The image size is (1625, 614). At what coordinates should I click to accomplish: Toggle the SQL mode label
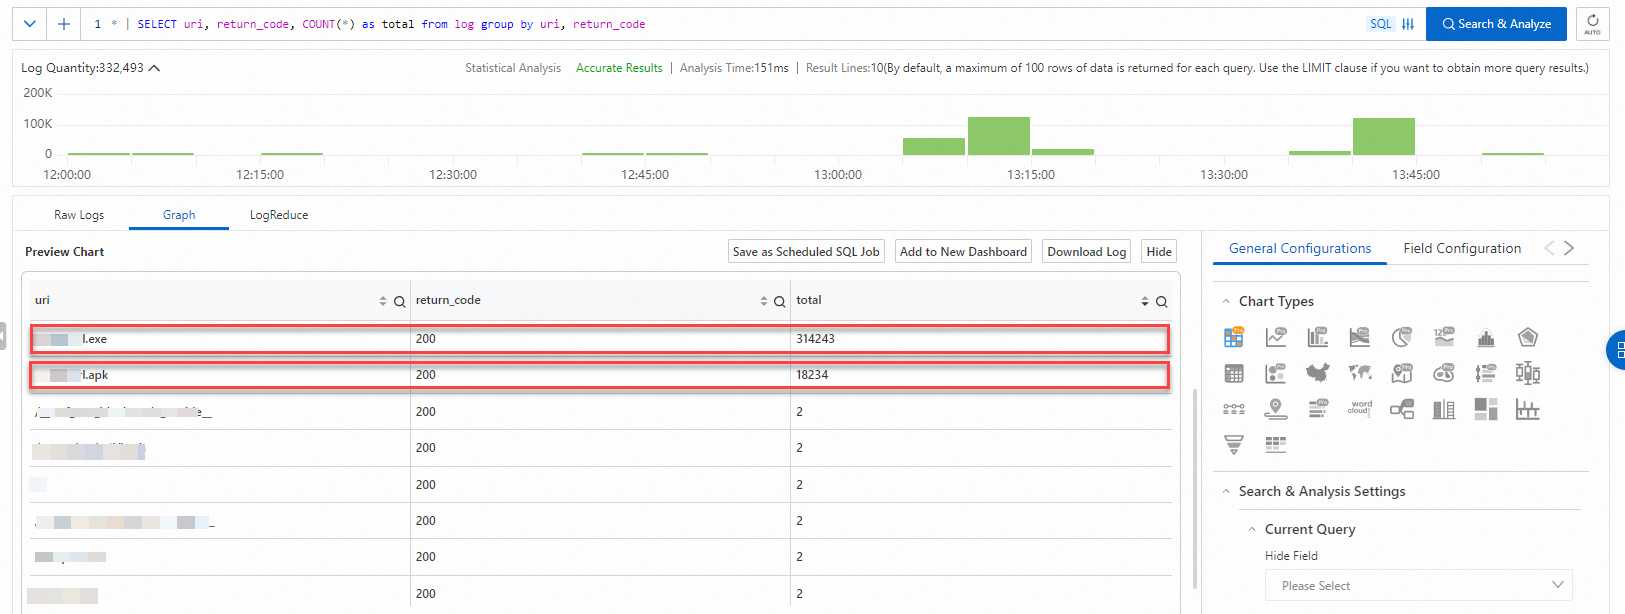(1381, 24)
